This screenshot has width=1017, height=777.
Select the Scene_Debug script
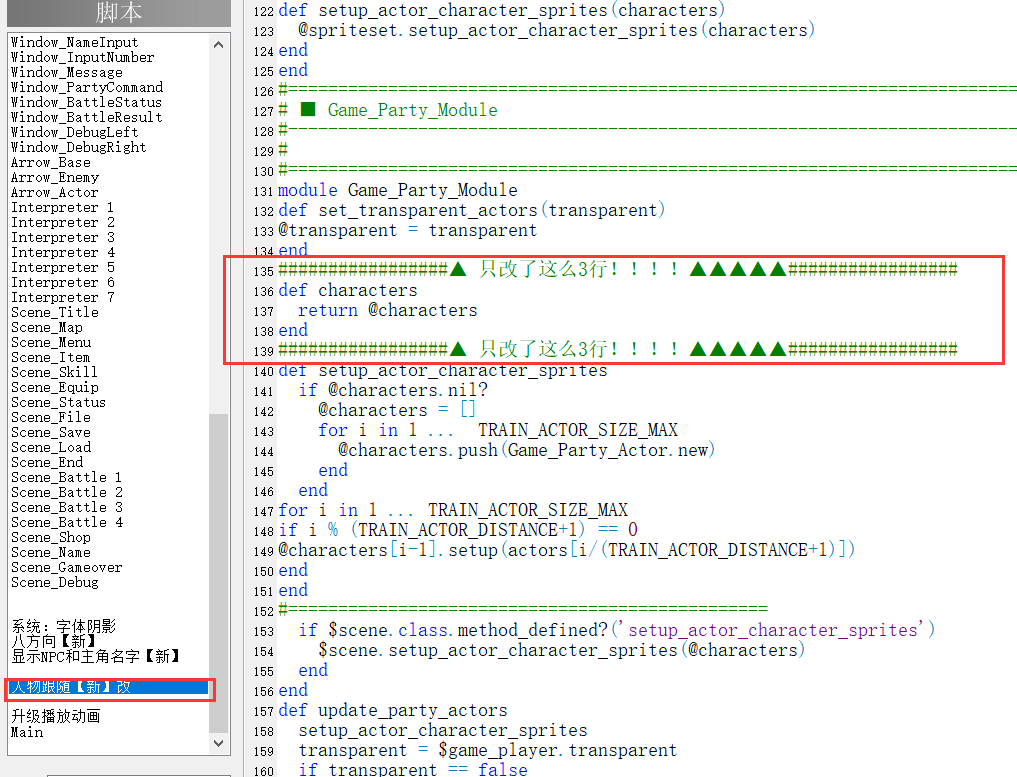[x=55, y=582]
